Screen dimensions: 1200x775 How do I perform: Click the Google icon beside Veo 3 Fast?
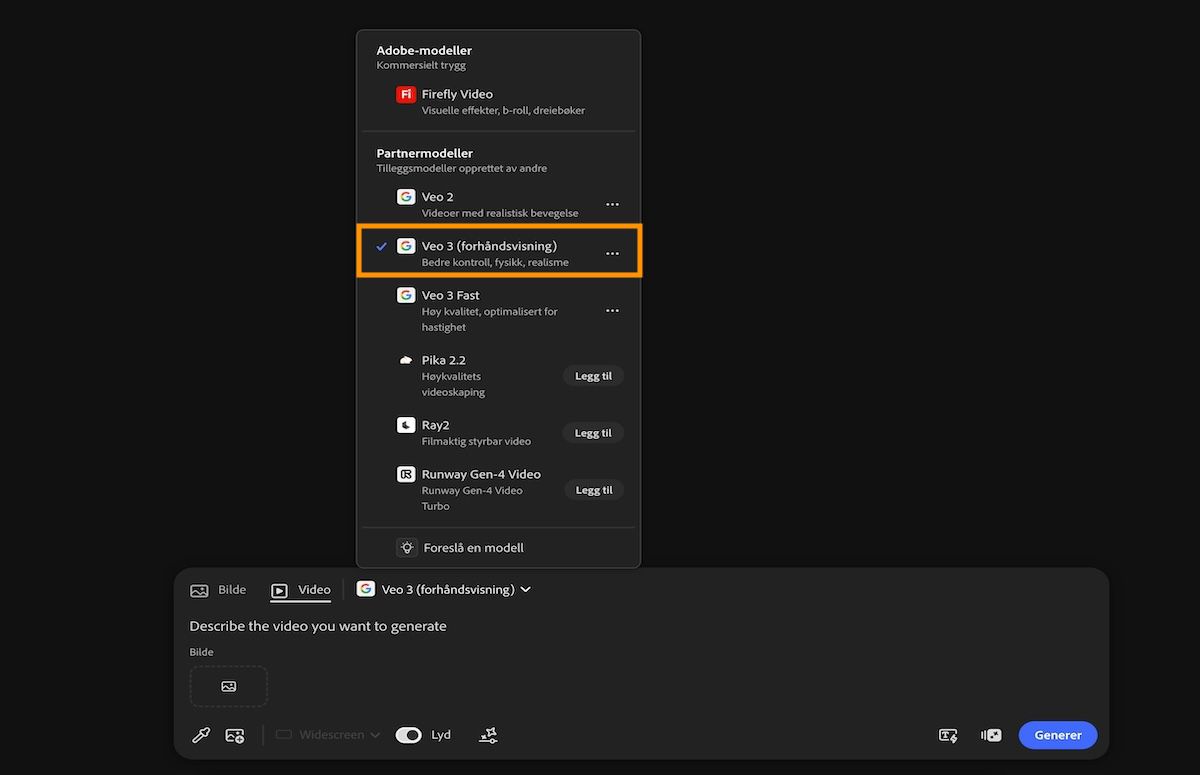pyautogui.click(x=405, y=295)
